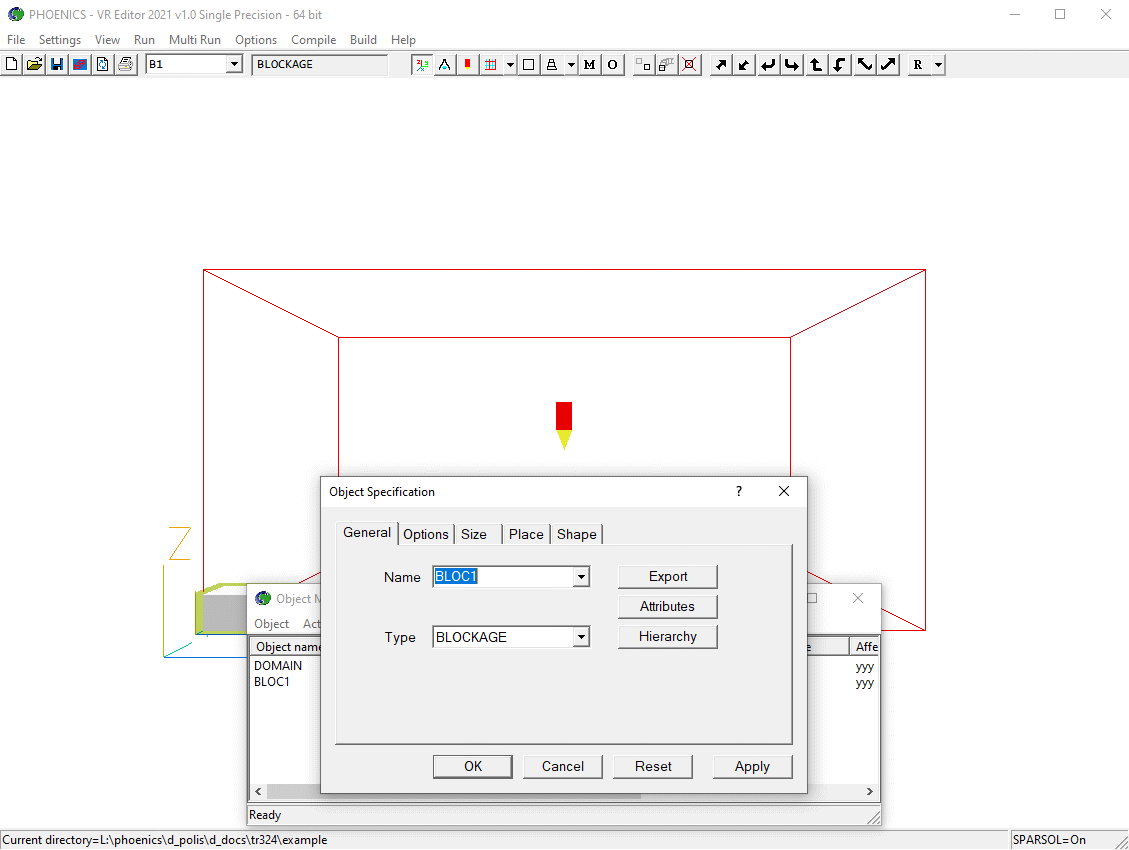
Task: Select DOMAIN in the object list
Action: click(x=278, y=666)
